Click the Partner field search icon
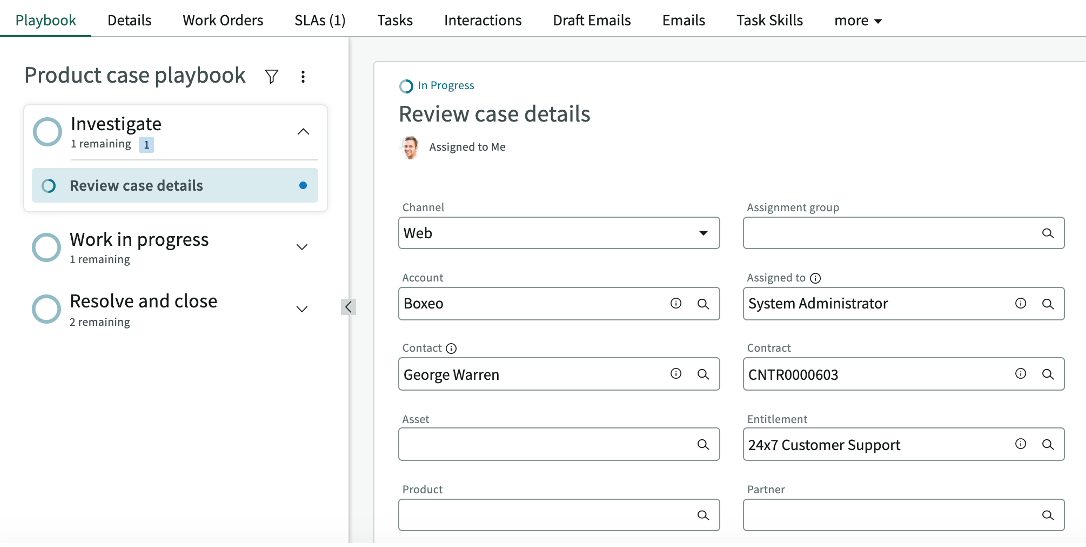 pos(1048,515)
